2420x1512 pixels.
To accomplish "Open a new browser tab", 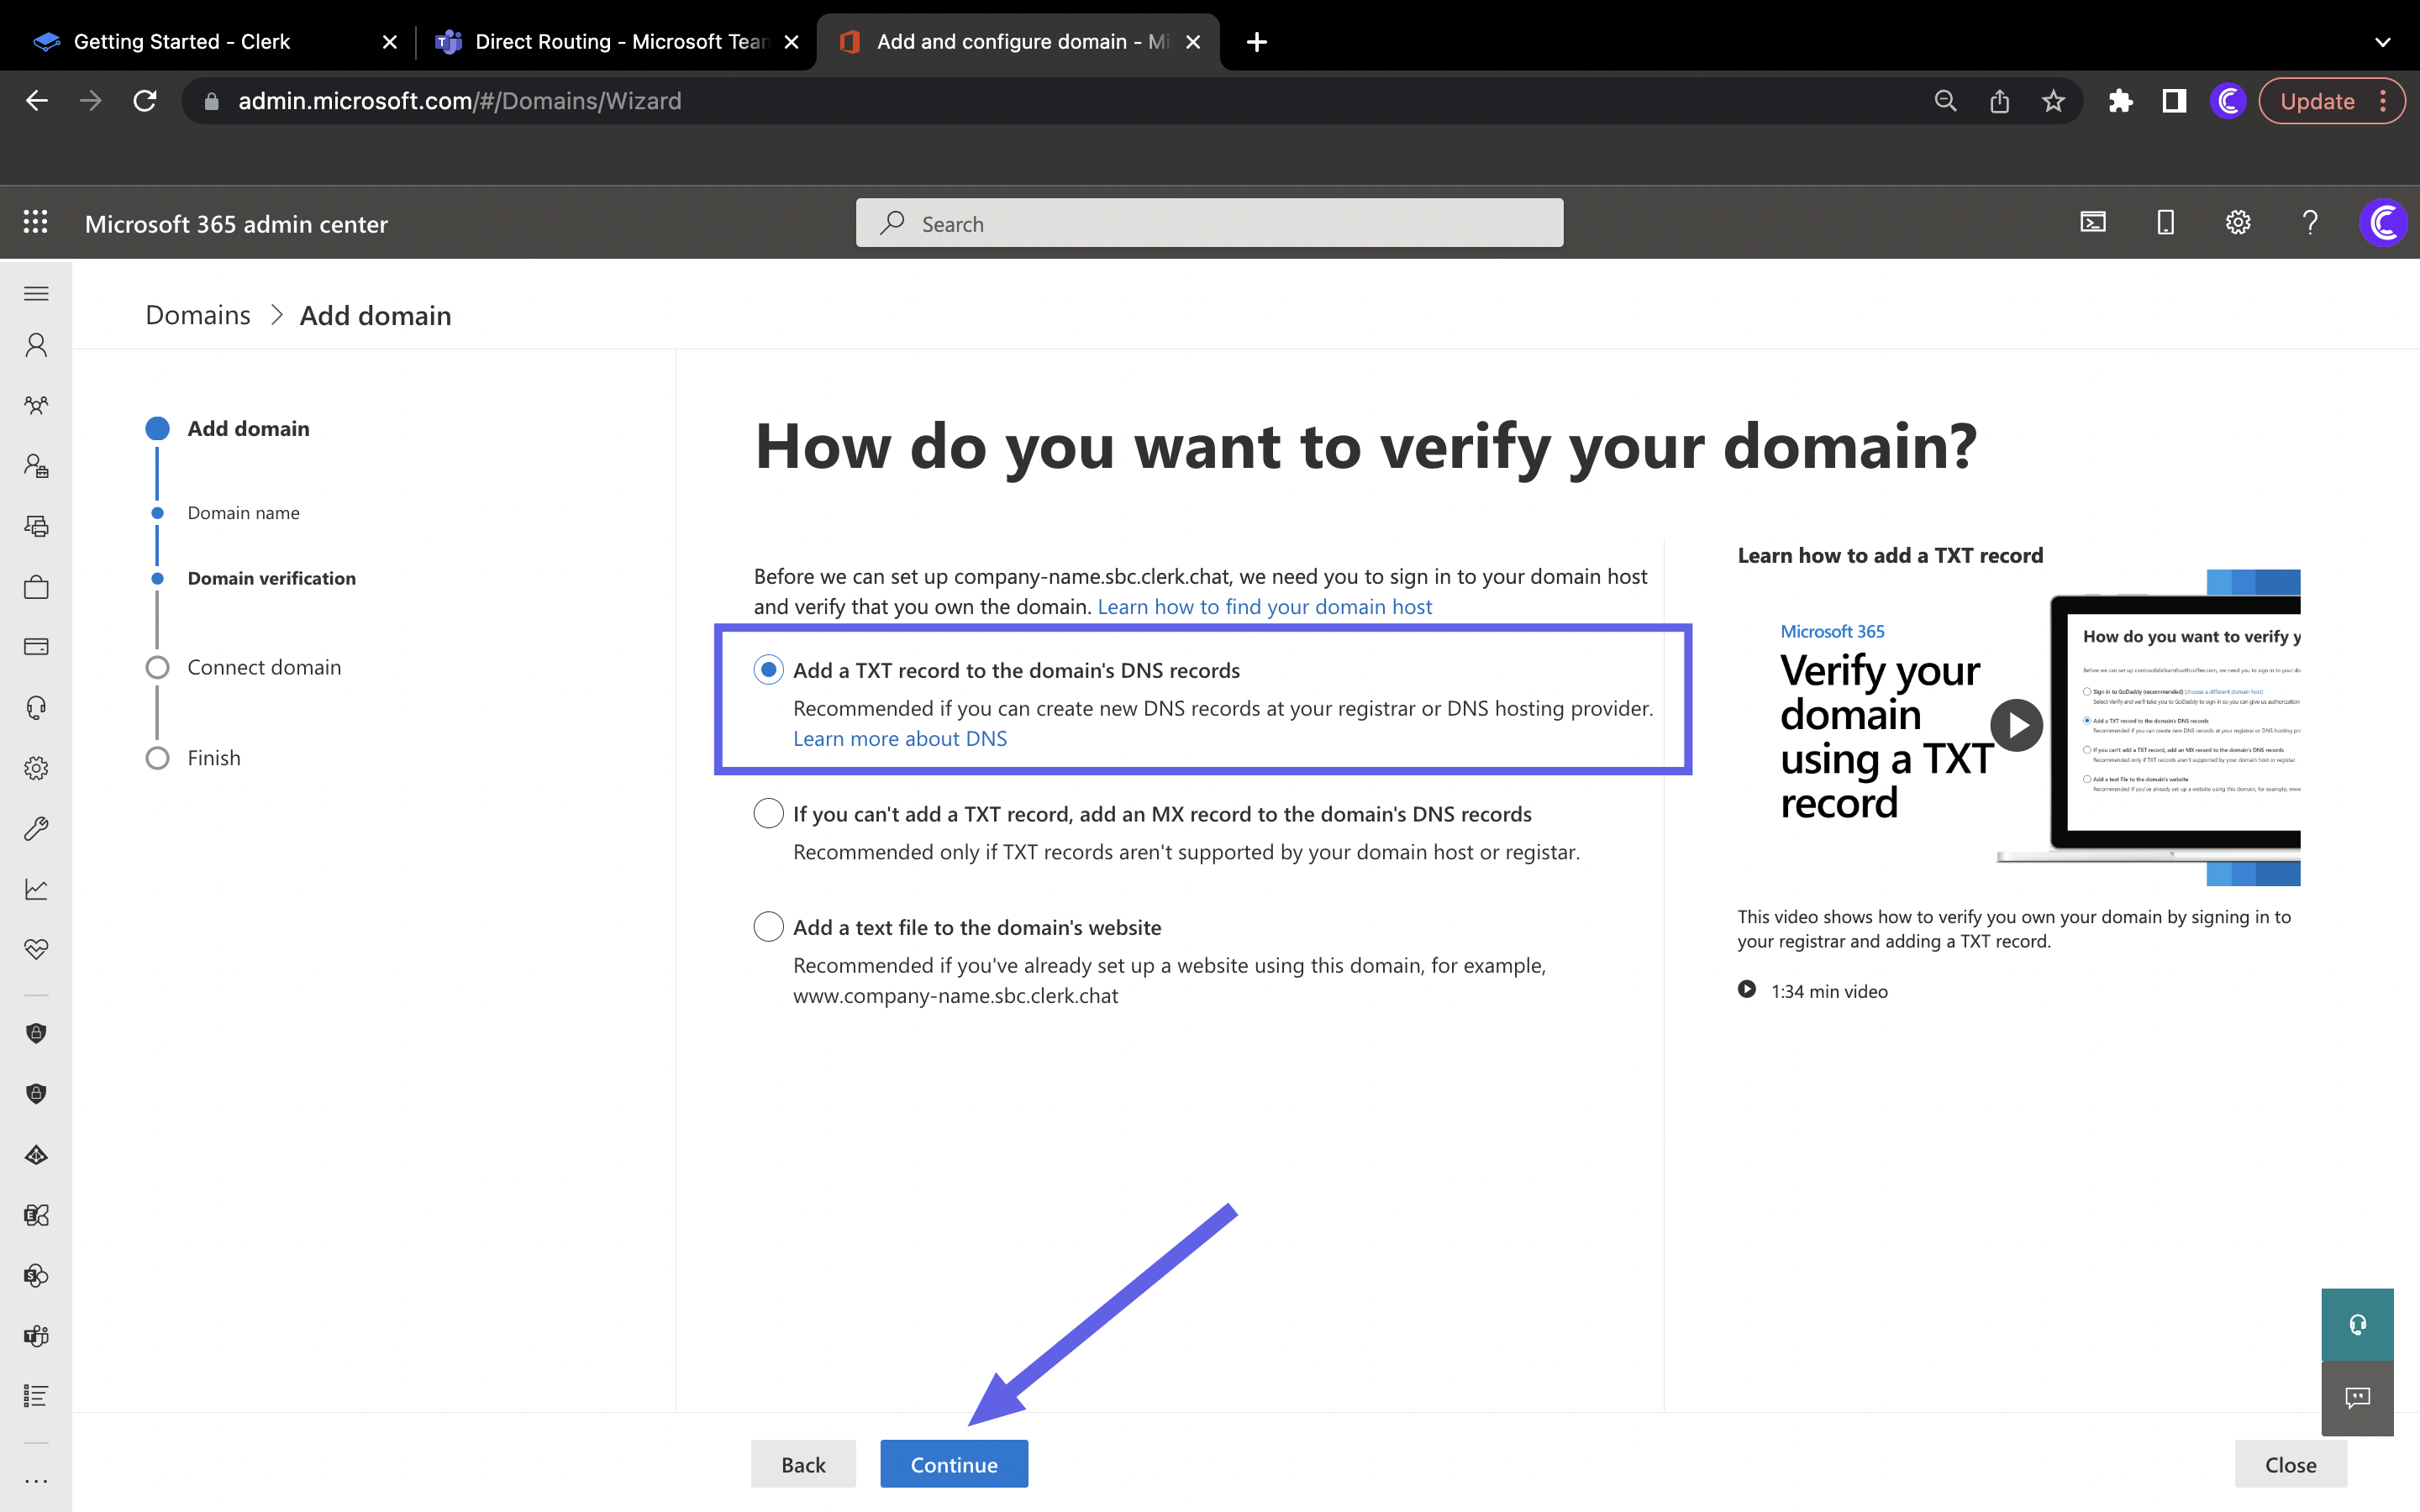I will 1257,41.
